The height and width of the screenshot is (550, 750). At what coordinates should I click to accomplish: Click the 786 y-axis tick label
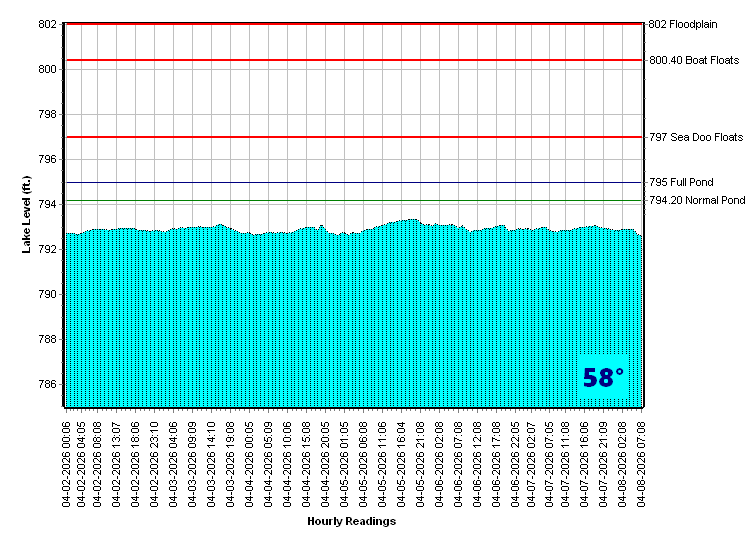(47, 385)
